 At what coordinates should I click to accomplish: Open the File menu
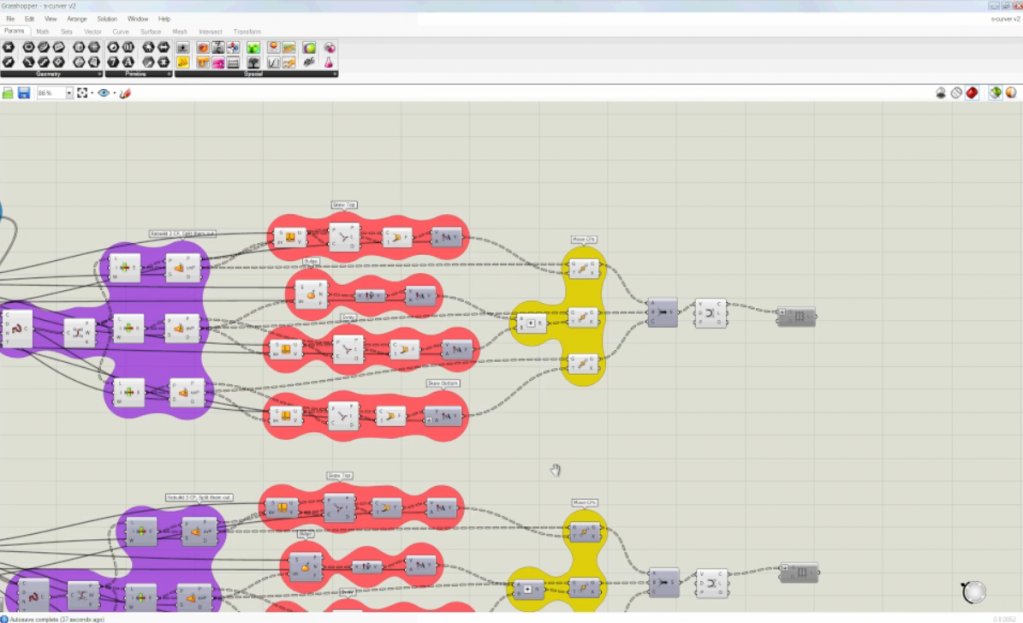(x=10, y=19)
